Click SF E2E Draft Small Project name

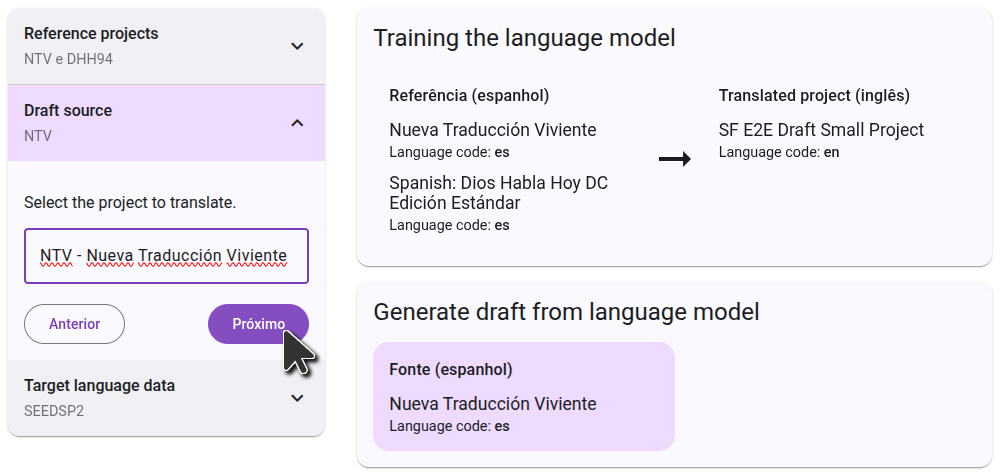point(821,130)
